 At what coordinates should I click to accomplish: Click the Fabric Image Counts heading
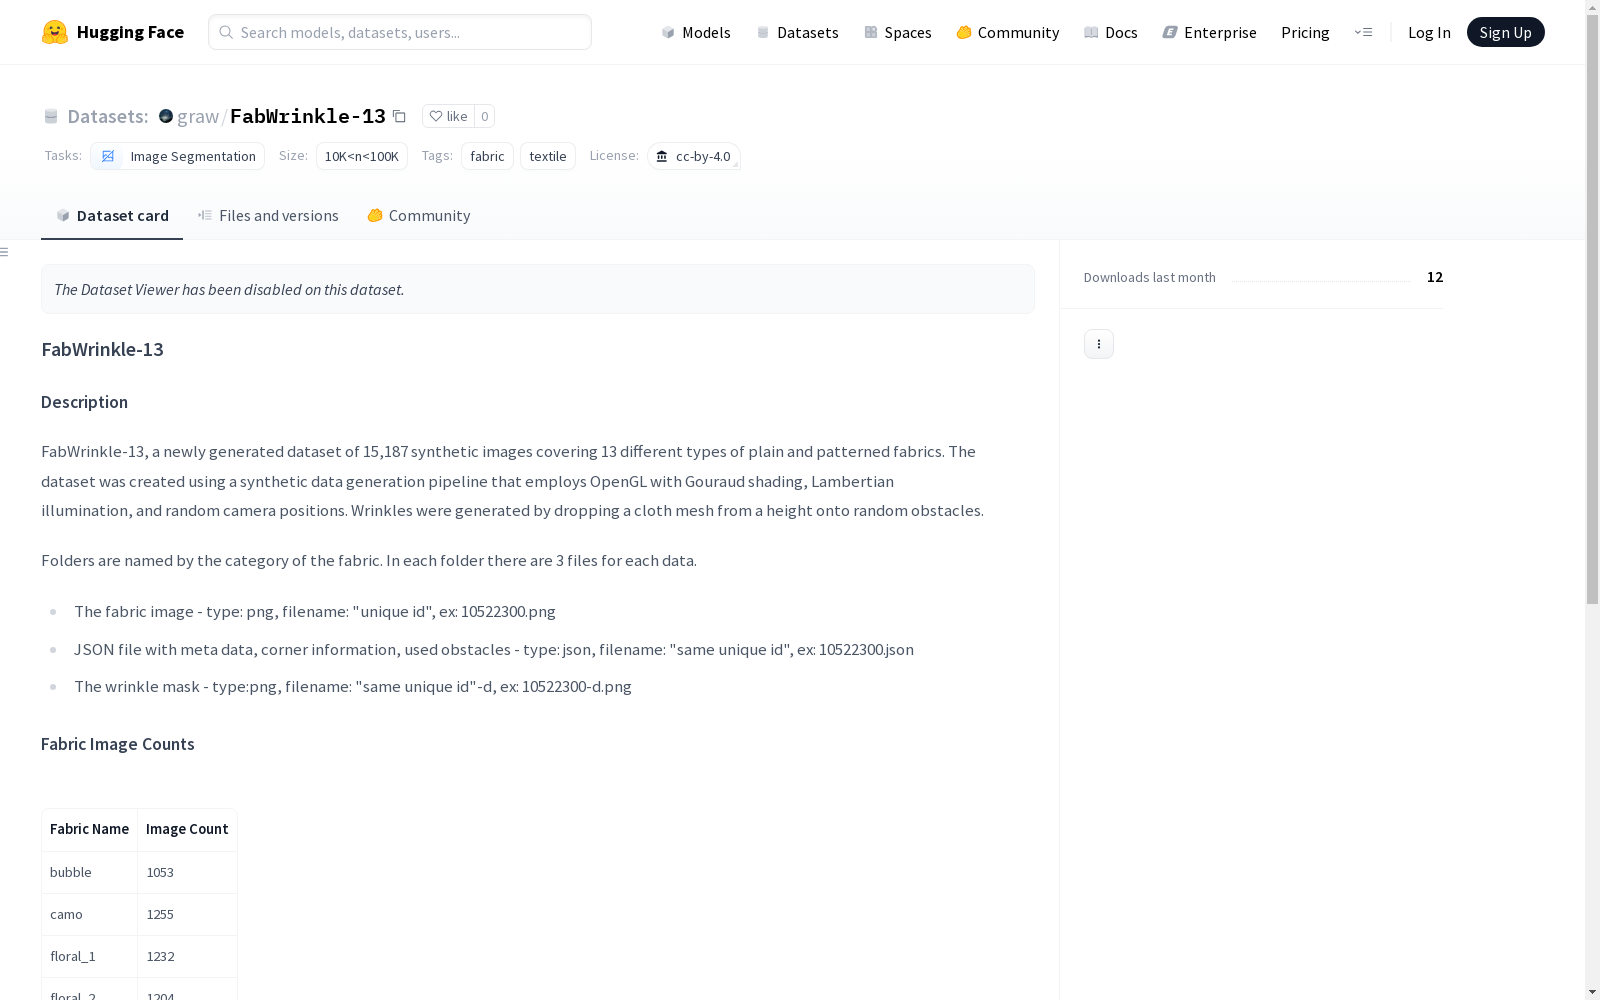click(118, 744)
